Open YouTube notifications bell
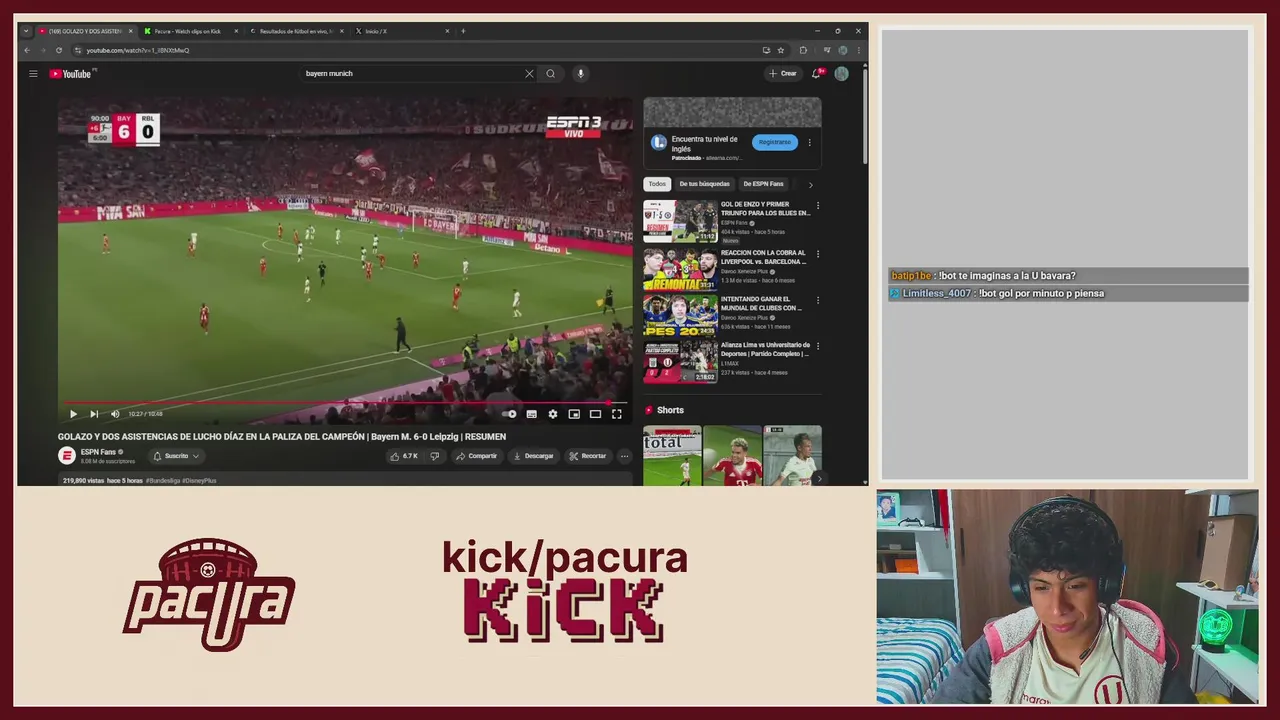 click(x=818, y=73)
